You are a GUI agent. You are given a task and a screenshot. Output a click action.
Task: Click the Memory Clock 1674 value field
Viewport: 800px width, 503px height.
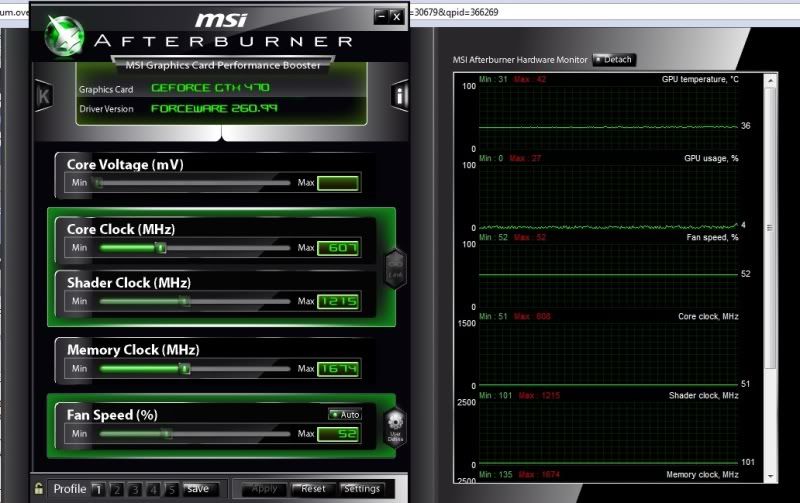338,369
